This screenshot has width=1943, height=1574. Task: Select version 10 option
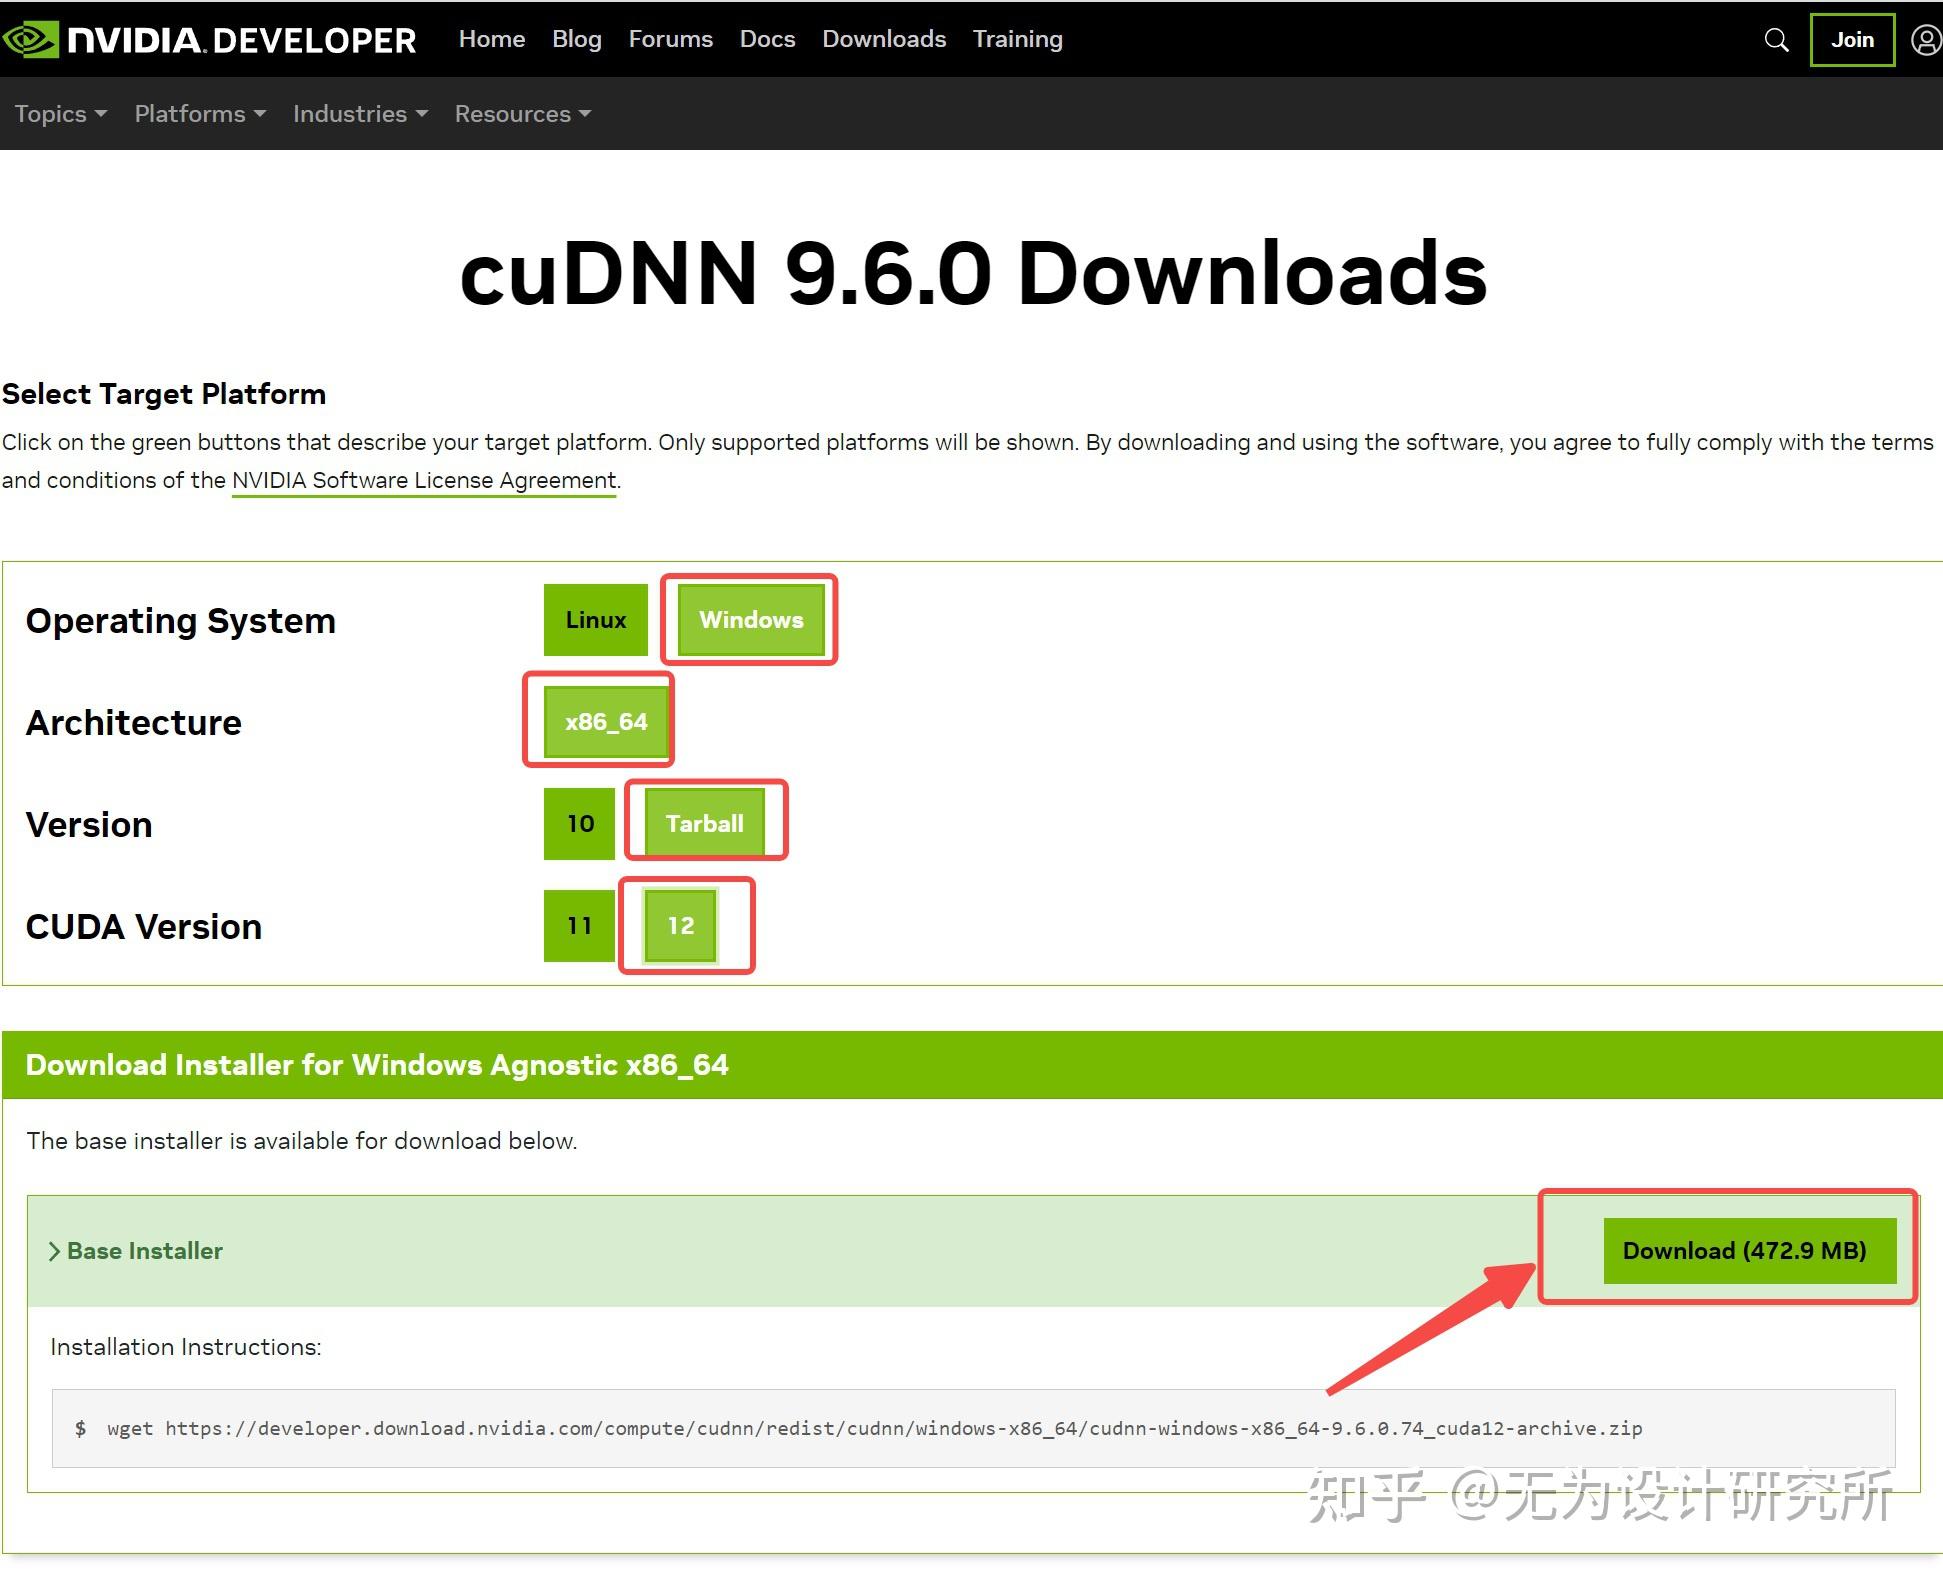579,824
